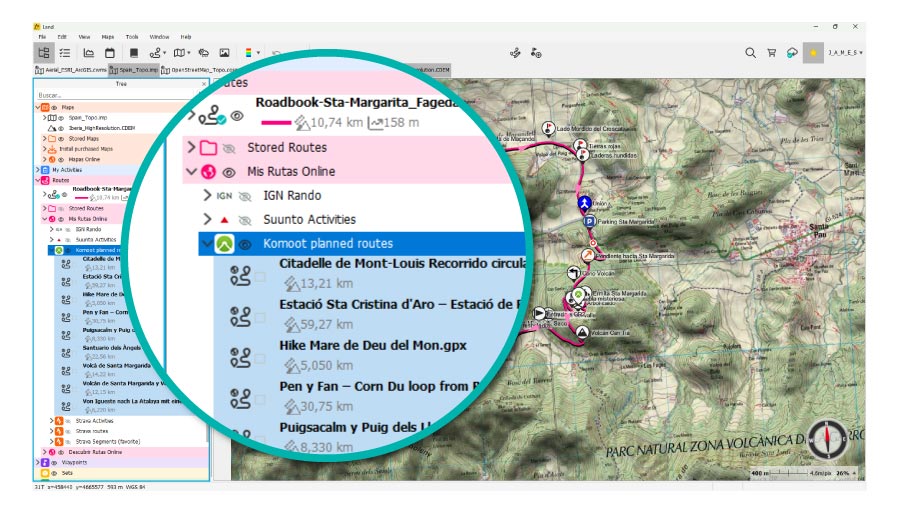
Task: Open the Maps menu
Action: 108,37
